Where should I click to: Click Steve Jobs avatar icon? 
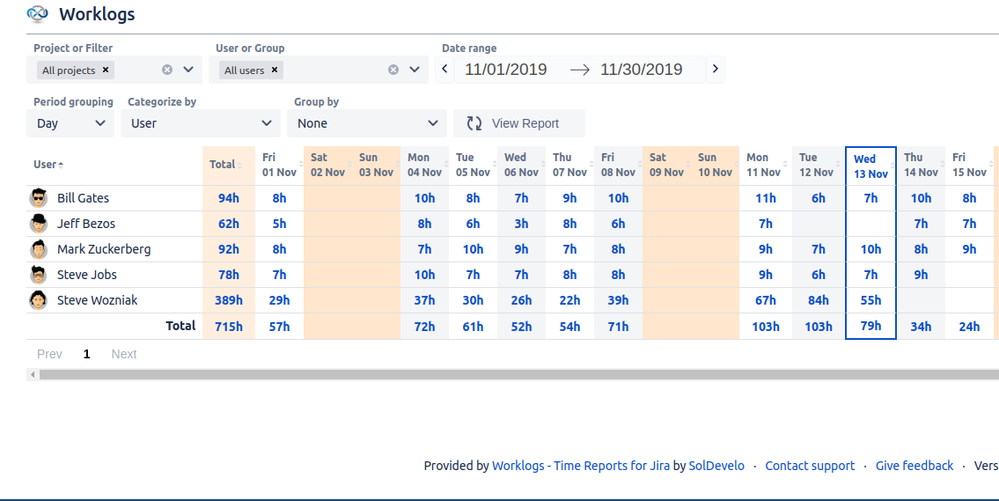38,275
